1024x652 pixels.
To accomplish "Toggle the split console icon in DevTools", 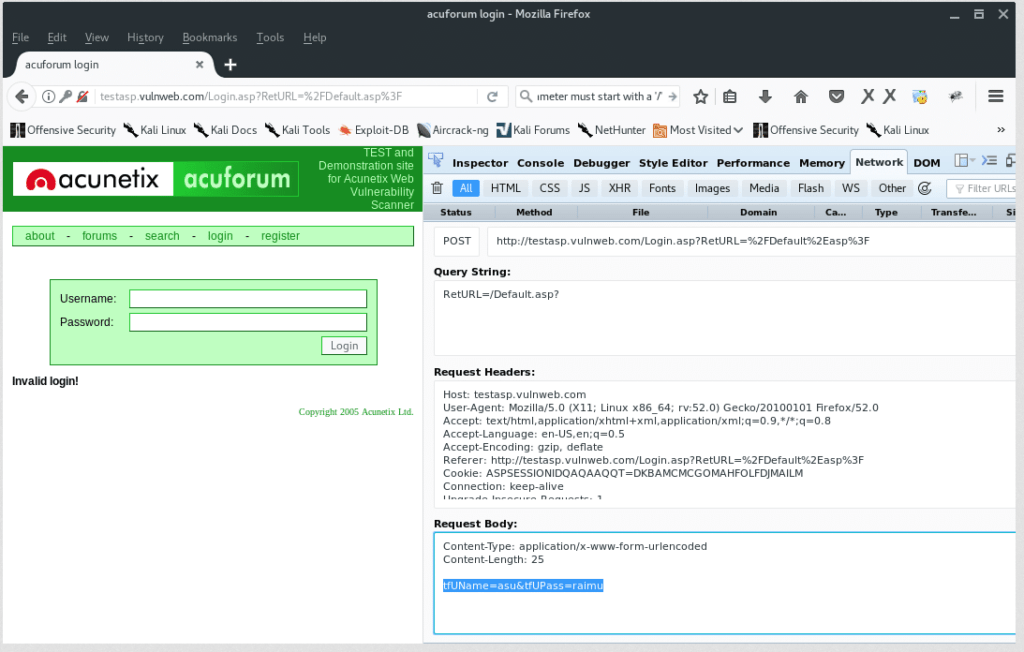I will coord(989,161).
